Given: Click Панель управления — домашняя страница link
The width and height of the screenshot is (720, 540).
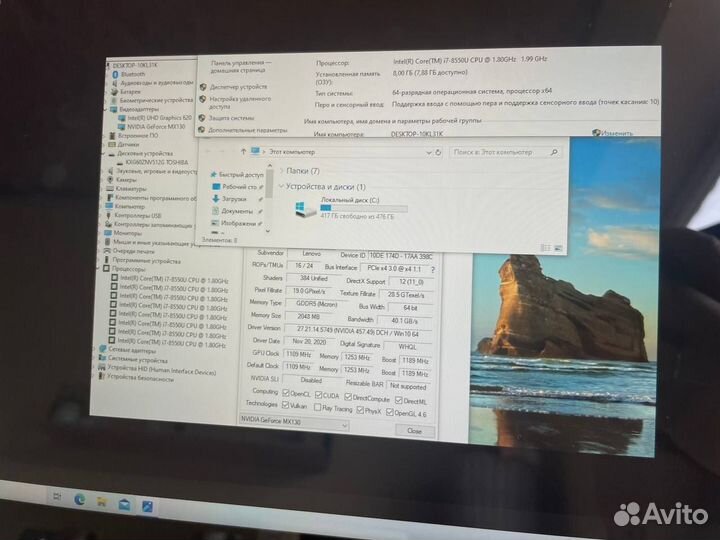Looking at the screenshot, I should click(x=241, y=67).
